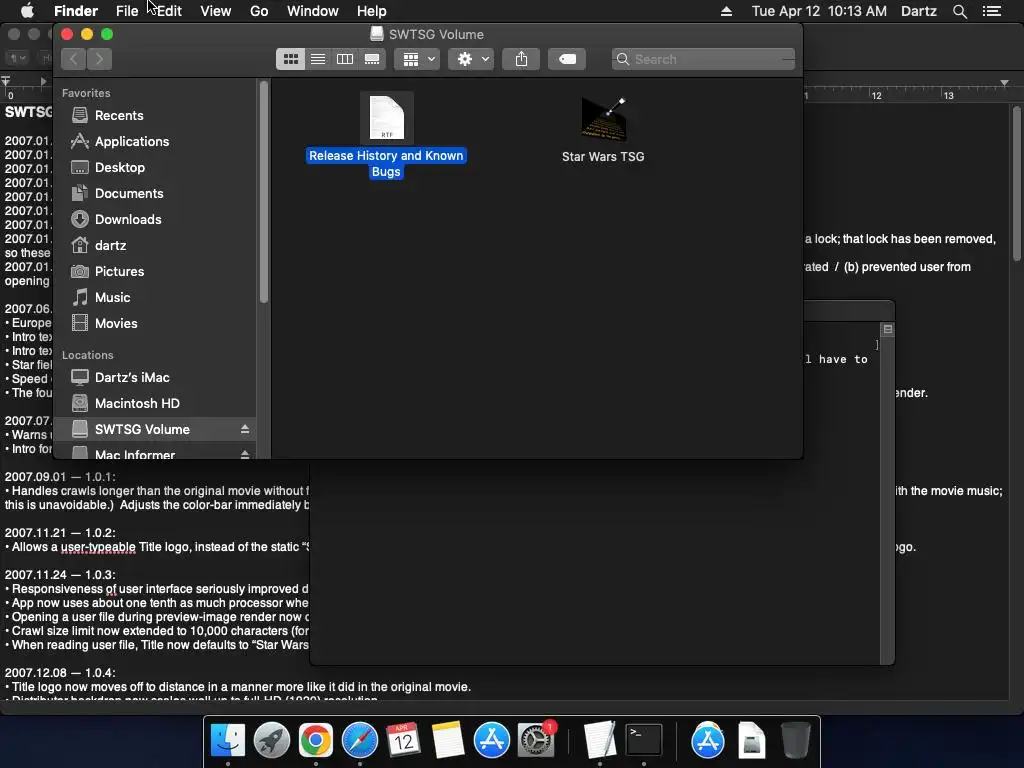Image resolution: width=1024 pixels, height=768 pixels.
Task: Open Terminal from the Dock
Action: coord(644,741)
